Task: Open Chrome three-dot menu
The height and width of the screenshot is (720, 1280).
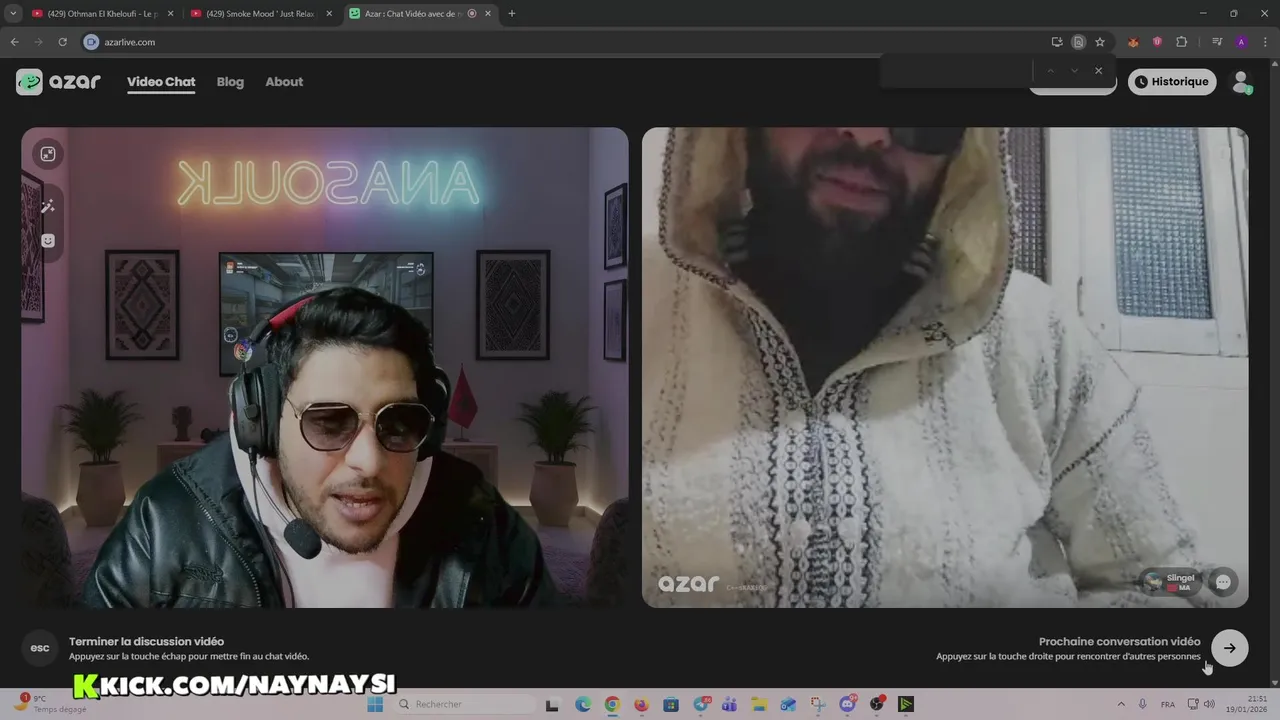Action: (1264, 42)
